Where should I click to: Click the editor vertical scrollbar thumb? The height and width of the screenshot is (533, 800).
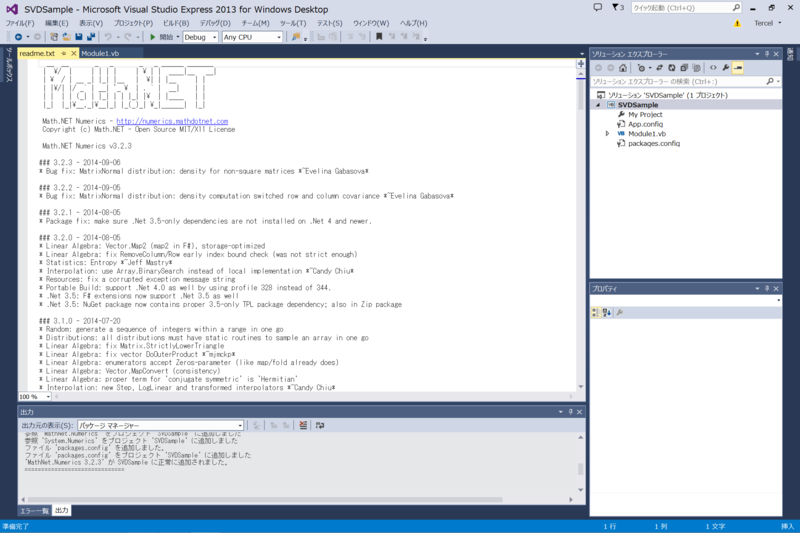coord(581,94)
